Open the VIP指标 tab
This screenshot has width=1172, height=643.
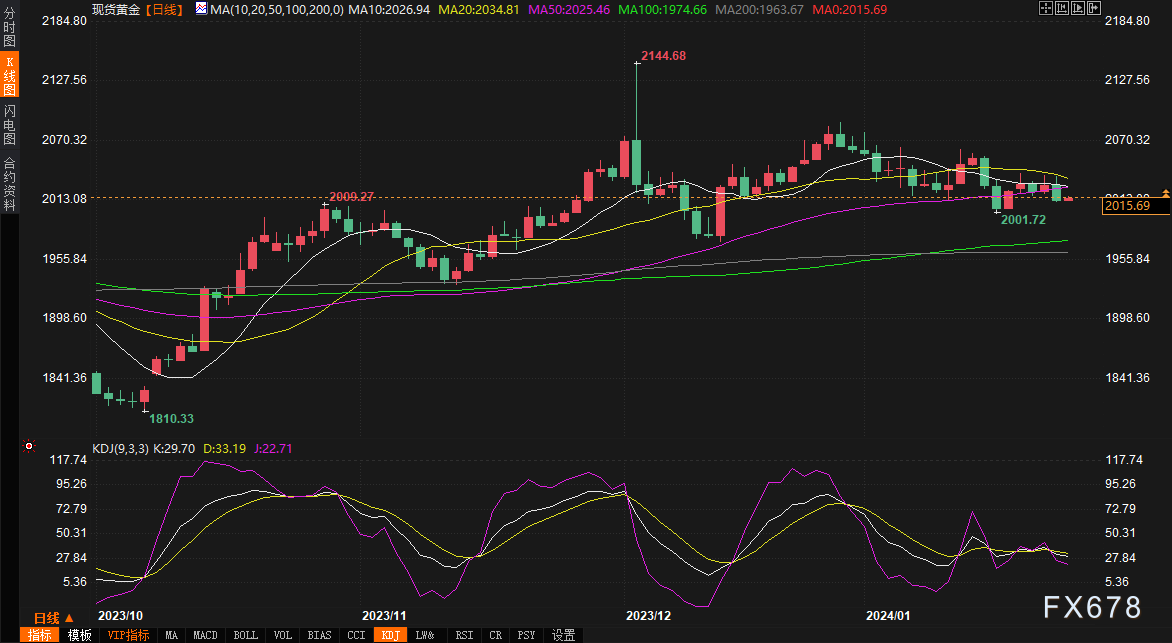coord(128,635)
